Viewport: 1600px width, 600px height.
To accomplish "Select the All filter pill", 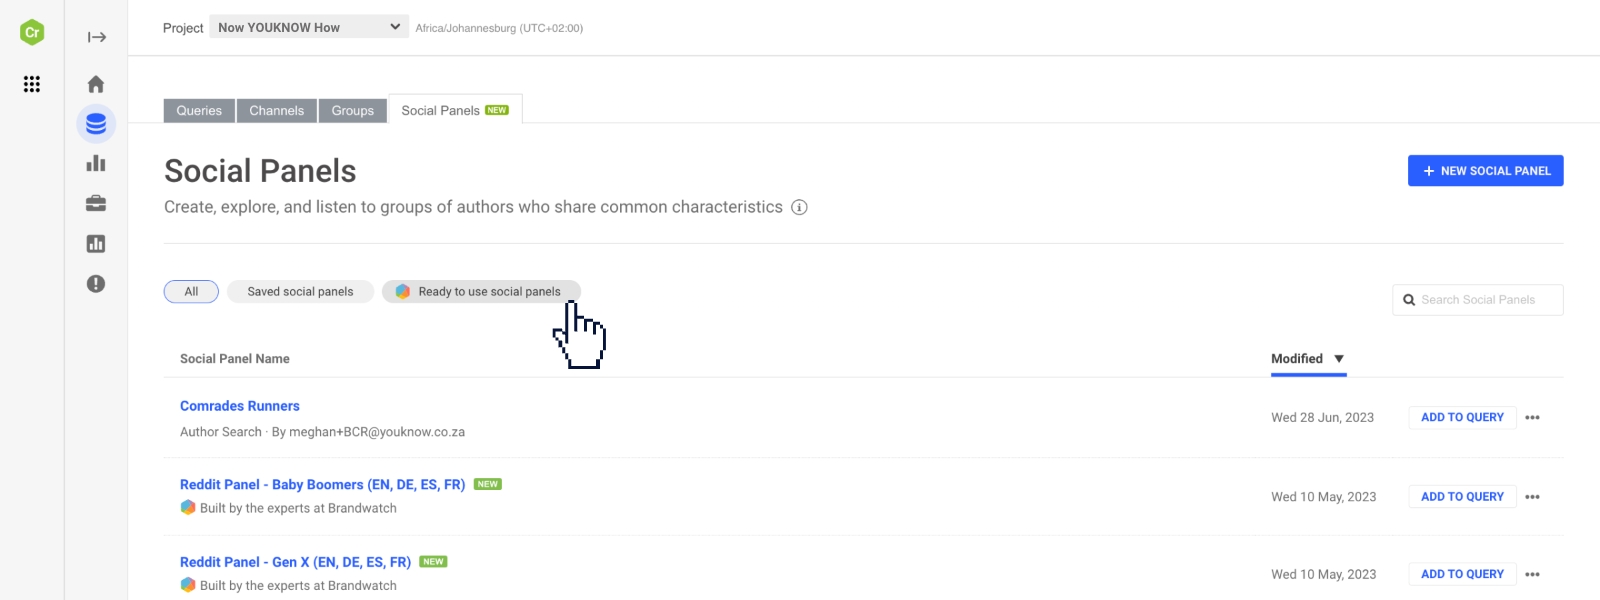I will click(190, 291).
